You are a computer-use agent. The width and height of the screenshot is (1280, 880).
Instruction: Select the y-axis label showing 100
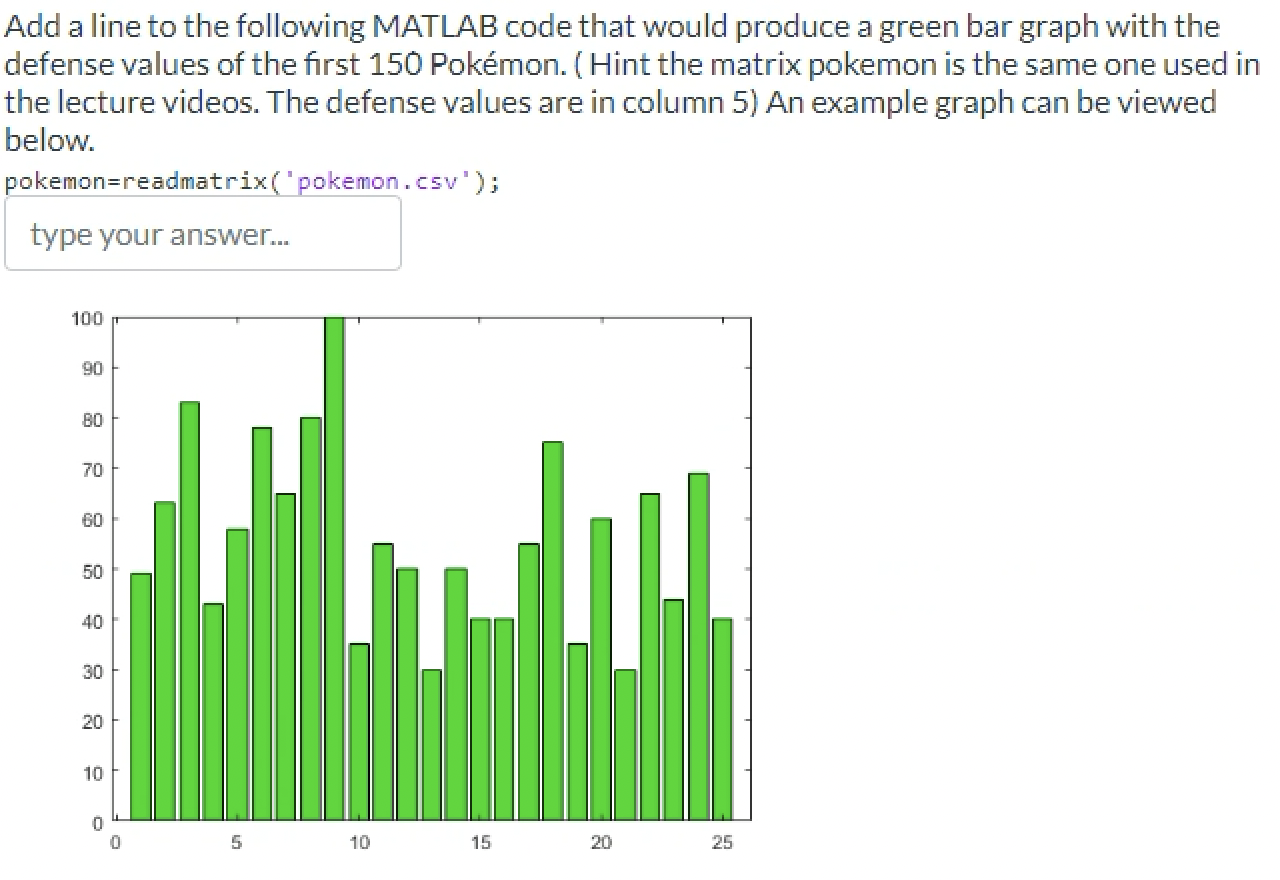click(88, 318)
